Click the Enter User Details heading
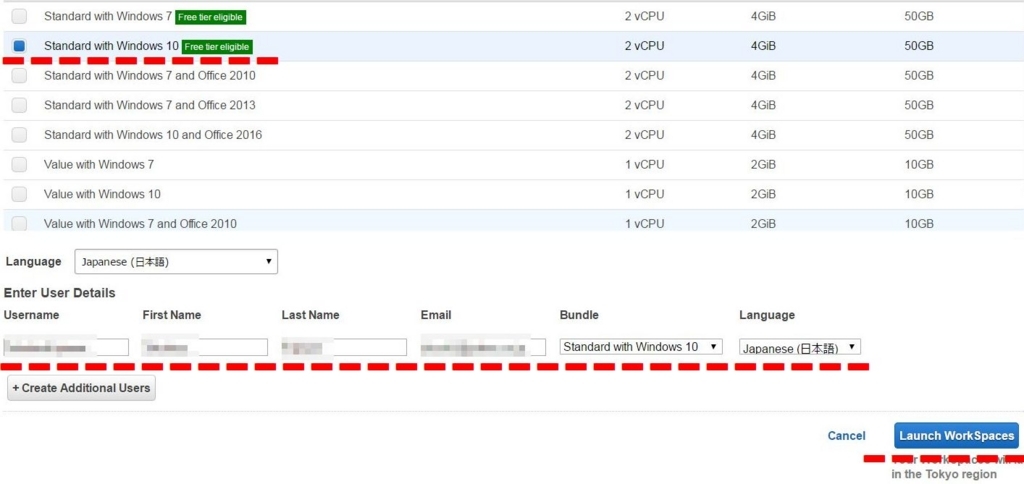Screen dimensions: 1024x484 pyautogui.click(x=59, y=293)
